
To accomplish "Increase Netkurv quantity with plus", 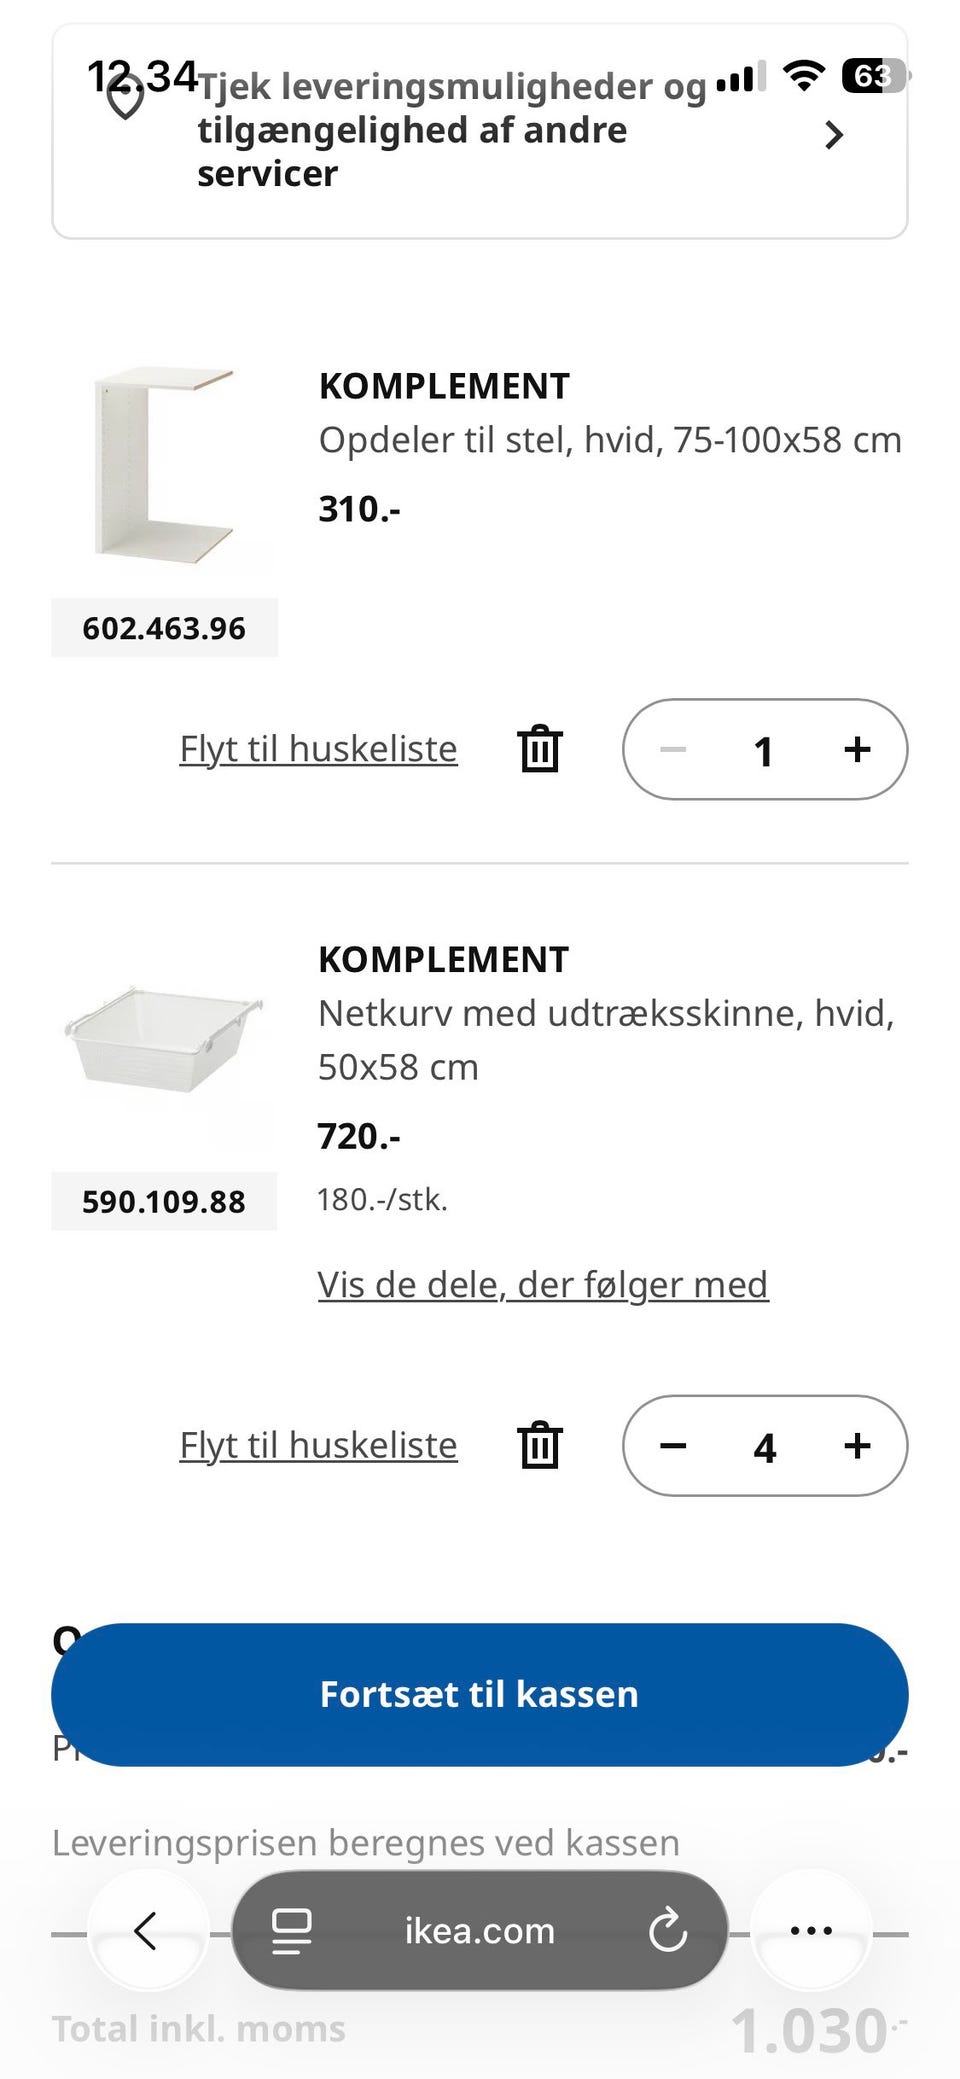I will tap(857, 1446).
